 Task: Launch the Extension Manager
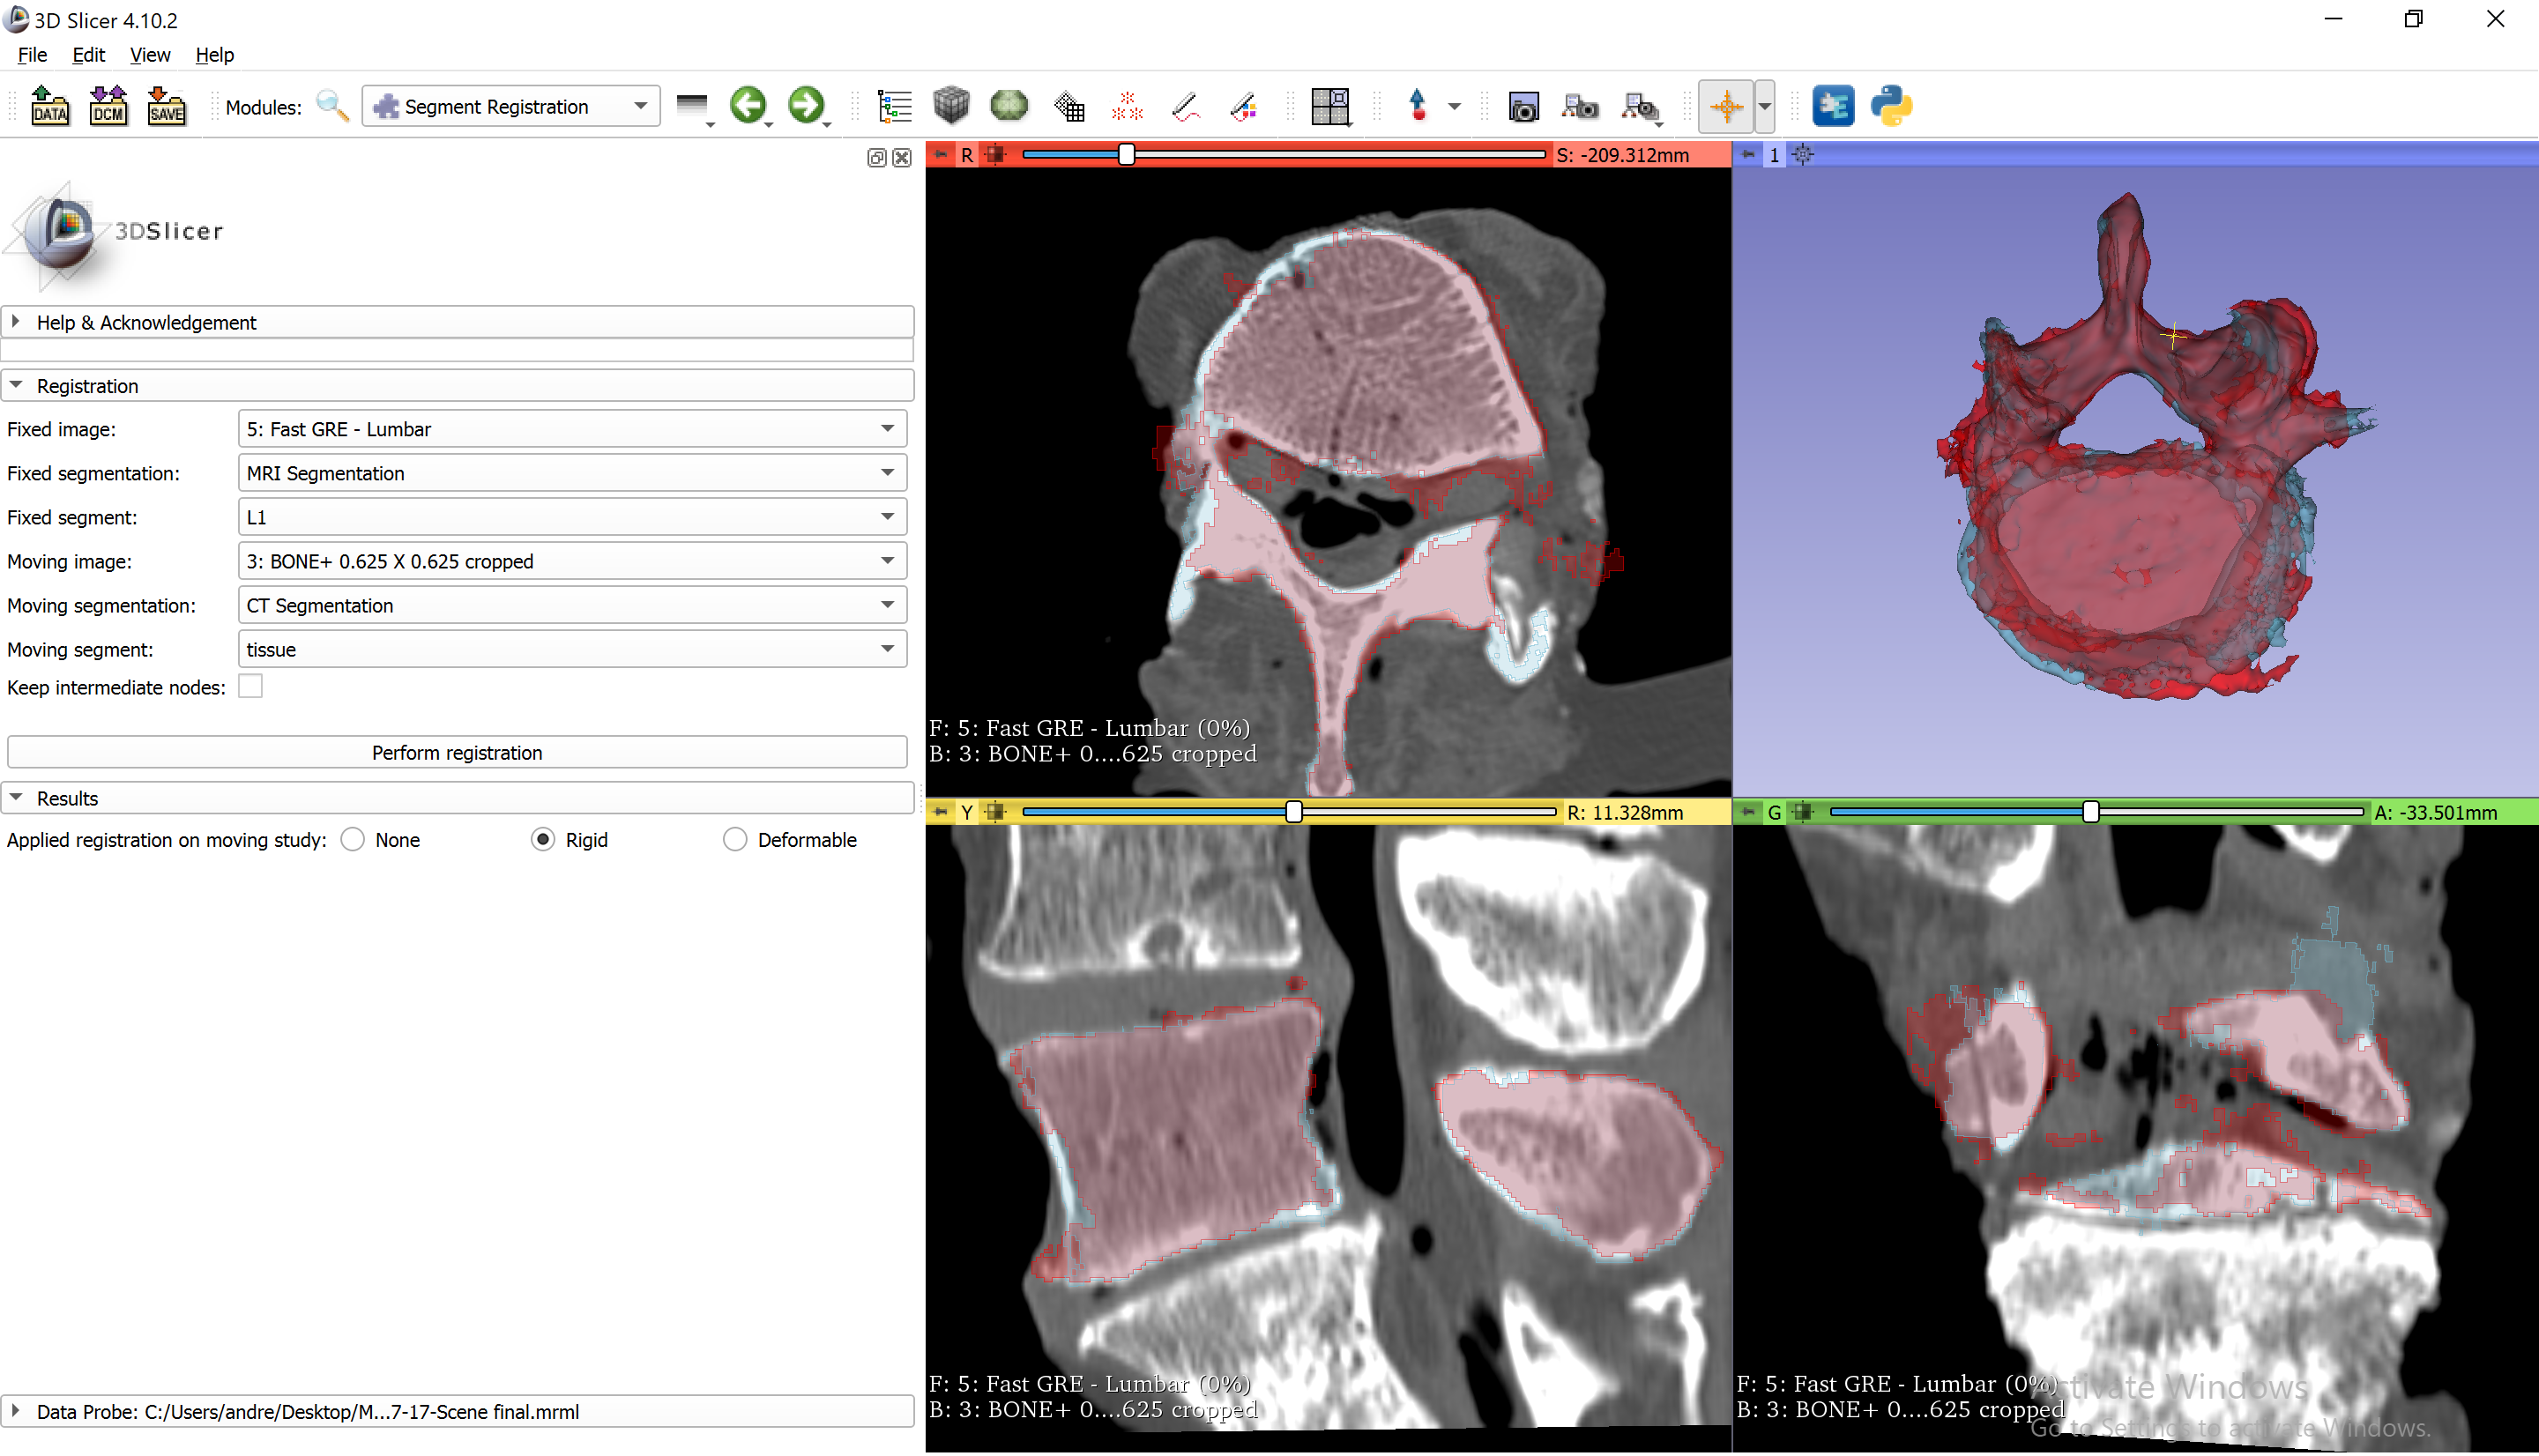pyautogui.click(x=1833, y=105)
